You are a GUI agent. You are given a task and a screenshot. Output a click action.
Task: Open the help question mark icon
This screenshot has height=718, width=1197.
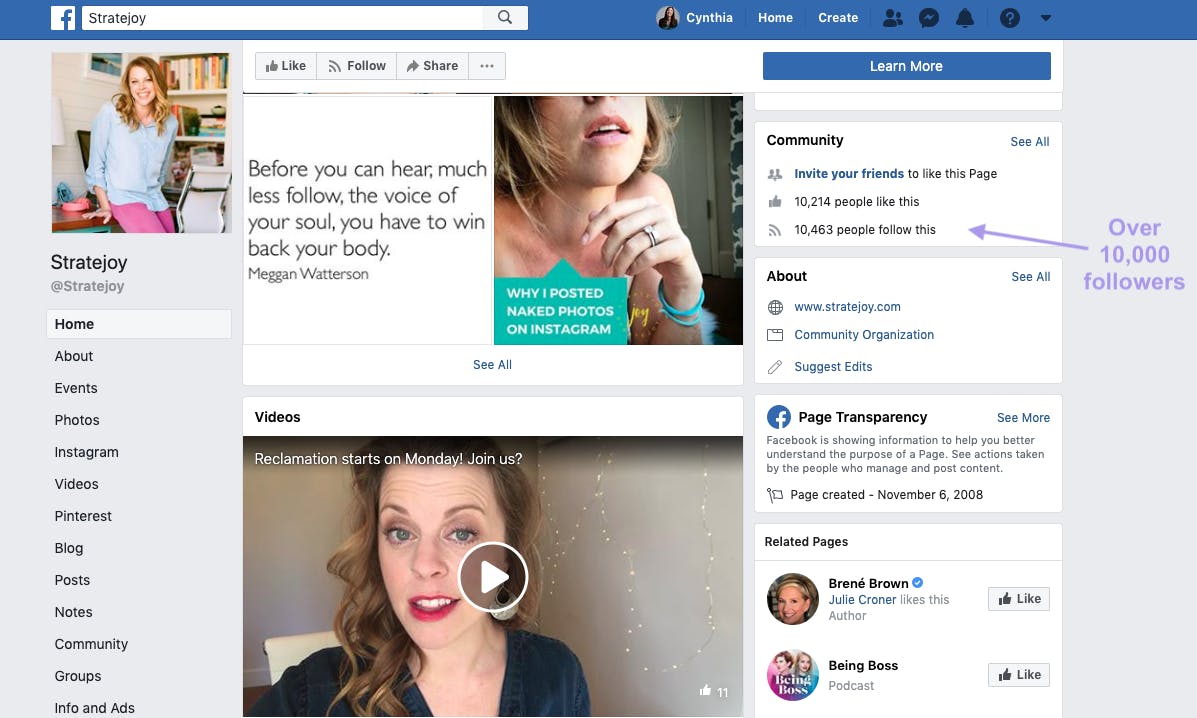pos(1009,18)
